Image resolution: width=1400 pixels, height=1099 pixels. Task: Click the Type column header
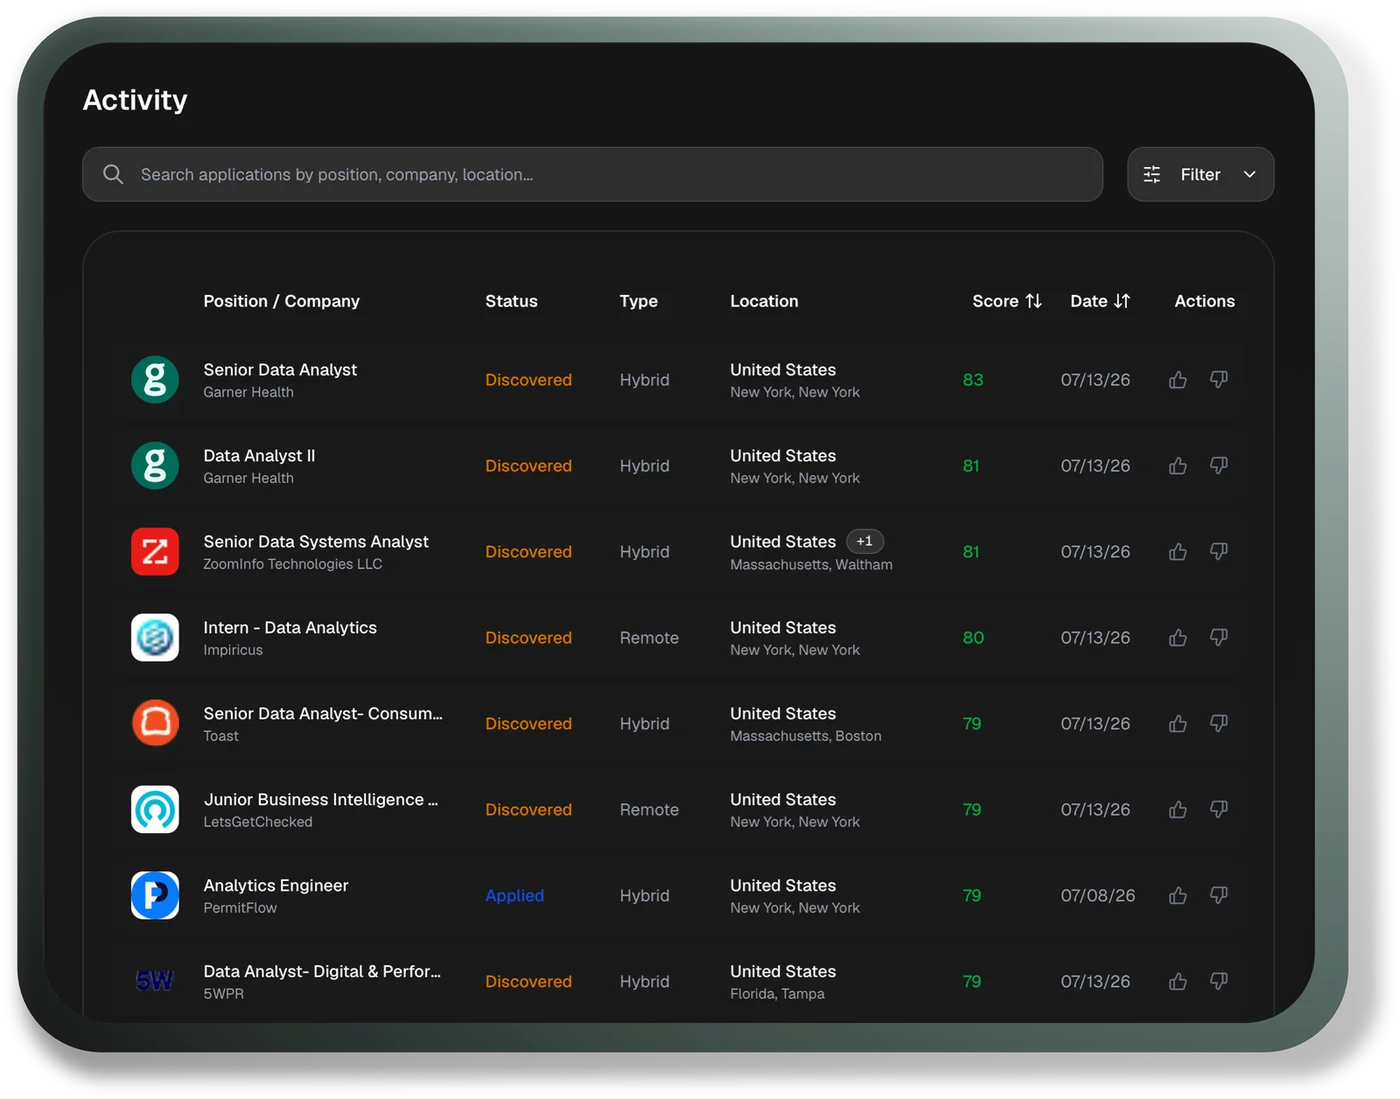(638, 301)
